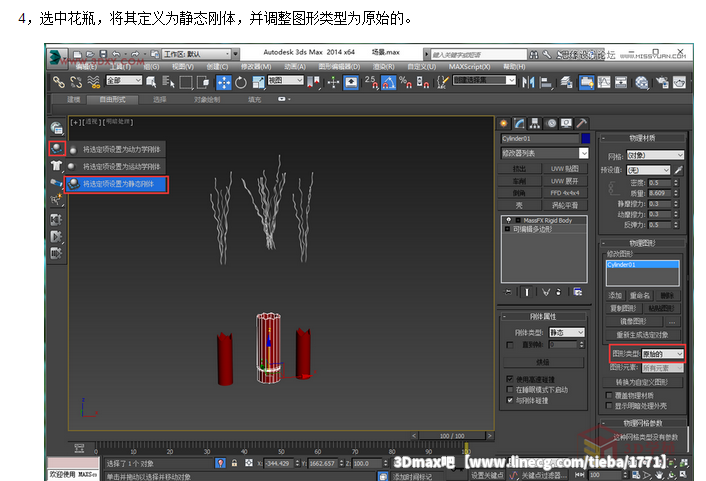
Task: Switch to the '对象绘制' ribbon tab
Action: tap(207, 99)
